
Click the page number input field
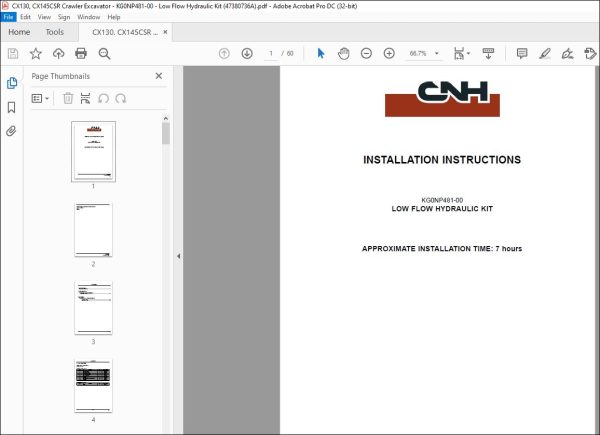pos(271,53)
